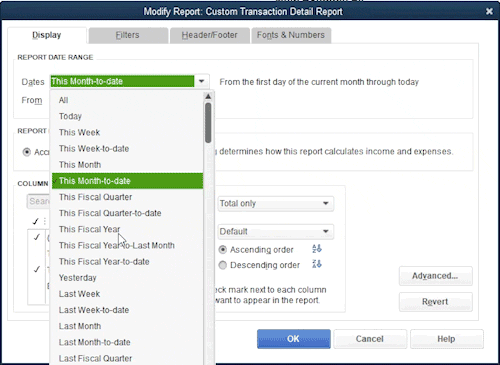The width and height of the screenshot is (500, 365).
Task: Click the Revert button
Action: pyautogui.click(x=435, y=302)
